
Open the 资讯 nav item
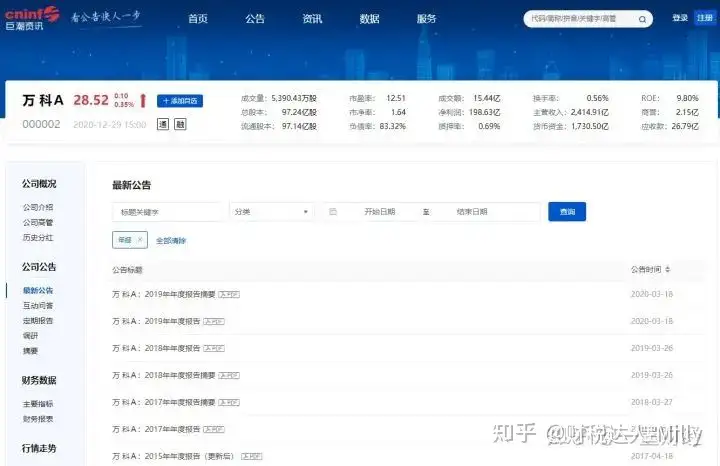tap(312, 19)
